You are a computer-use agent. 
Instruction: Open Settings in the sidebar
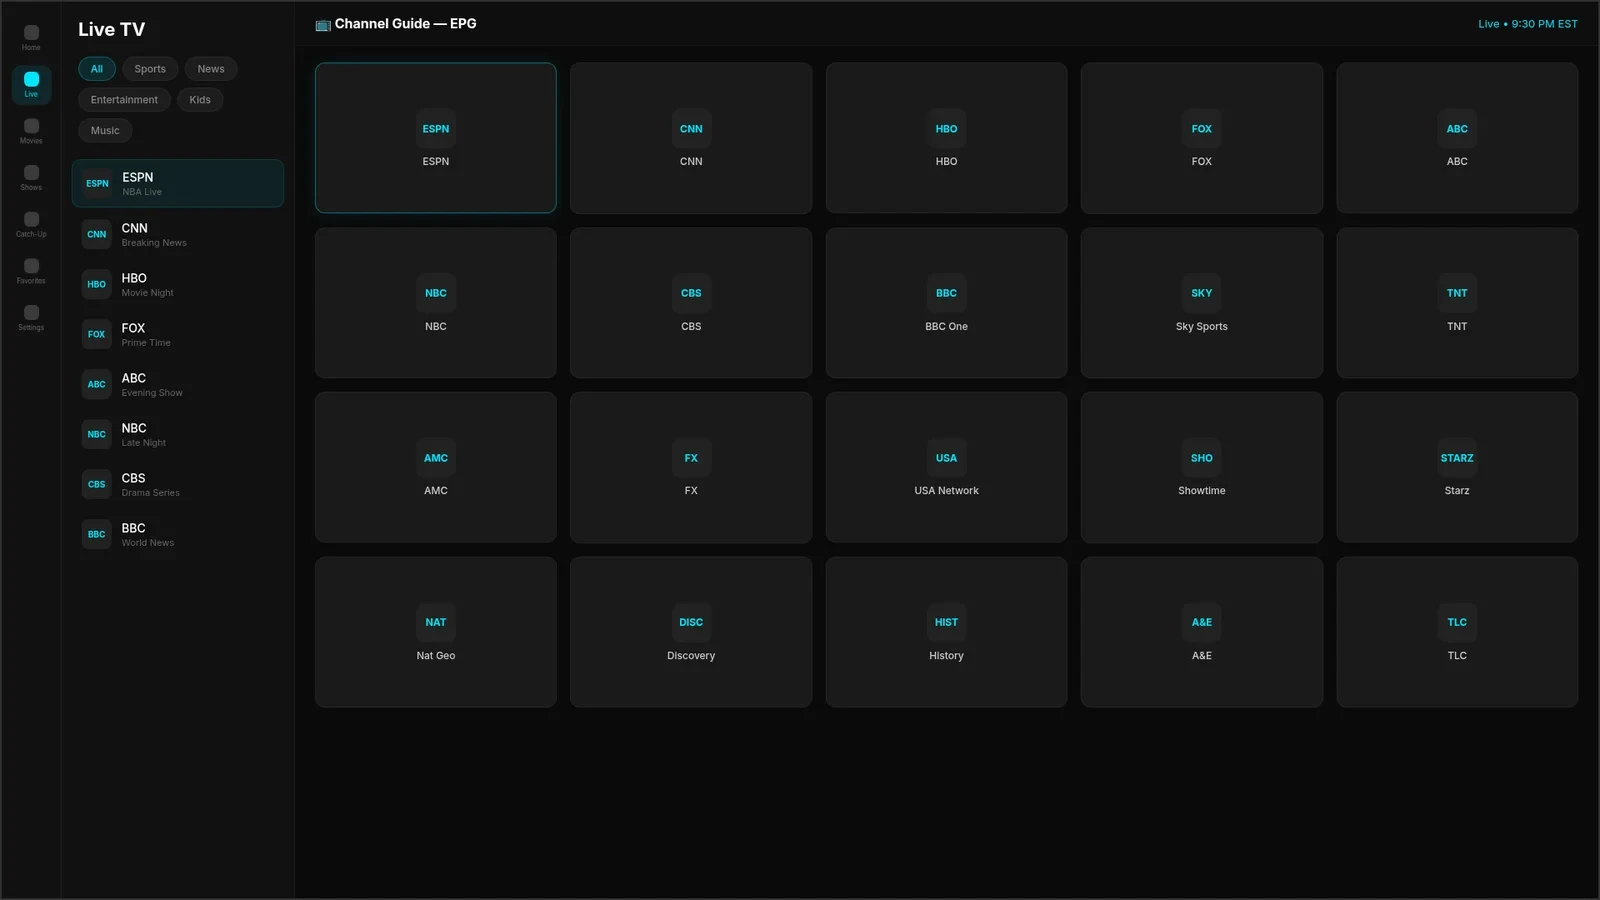coord(31,318)
